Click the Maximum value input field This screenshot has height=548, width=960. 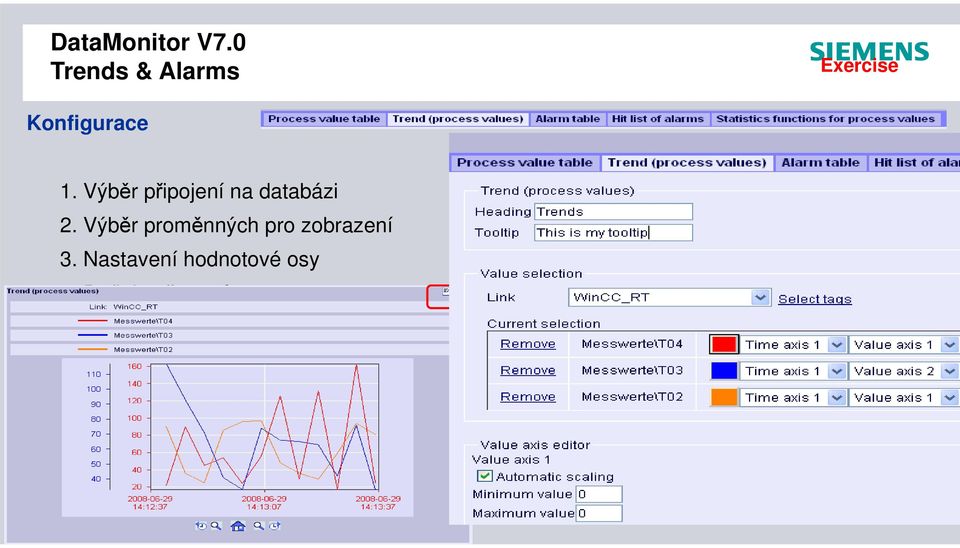(x=599, y=513)
